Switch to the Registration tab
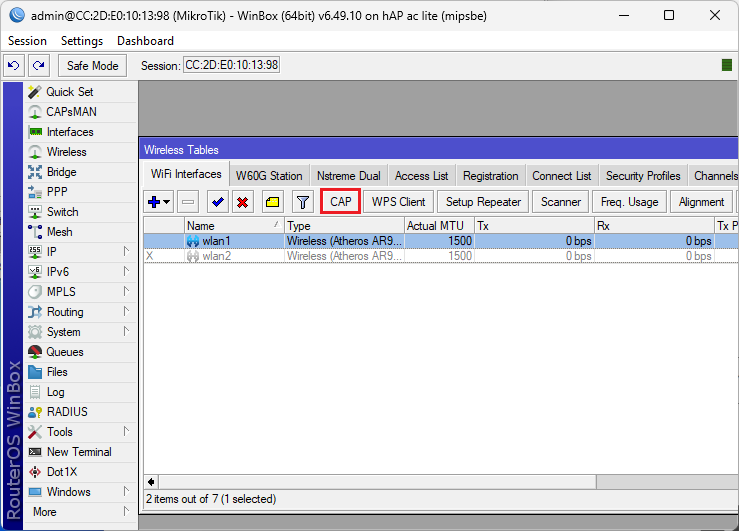This screenshot has height=531, width=739. click(x=491, y=176)
